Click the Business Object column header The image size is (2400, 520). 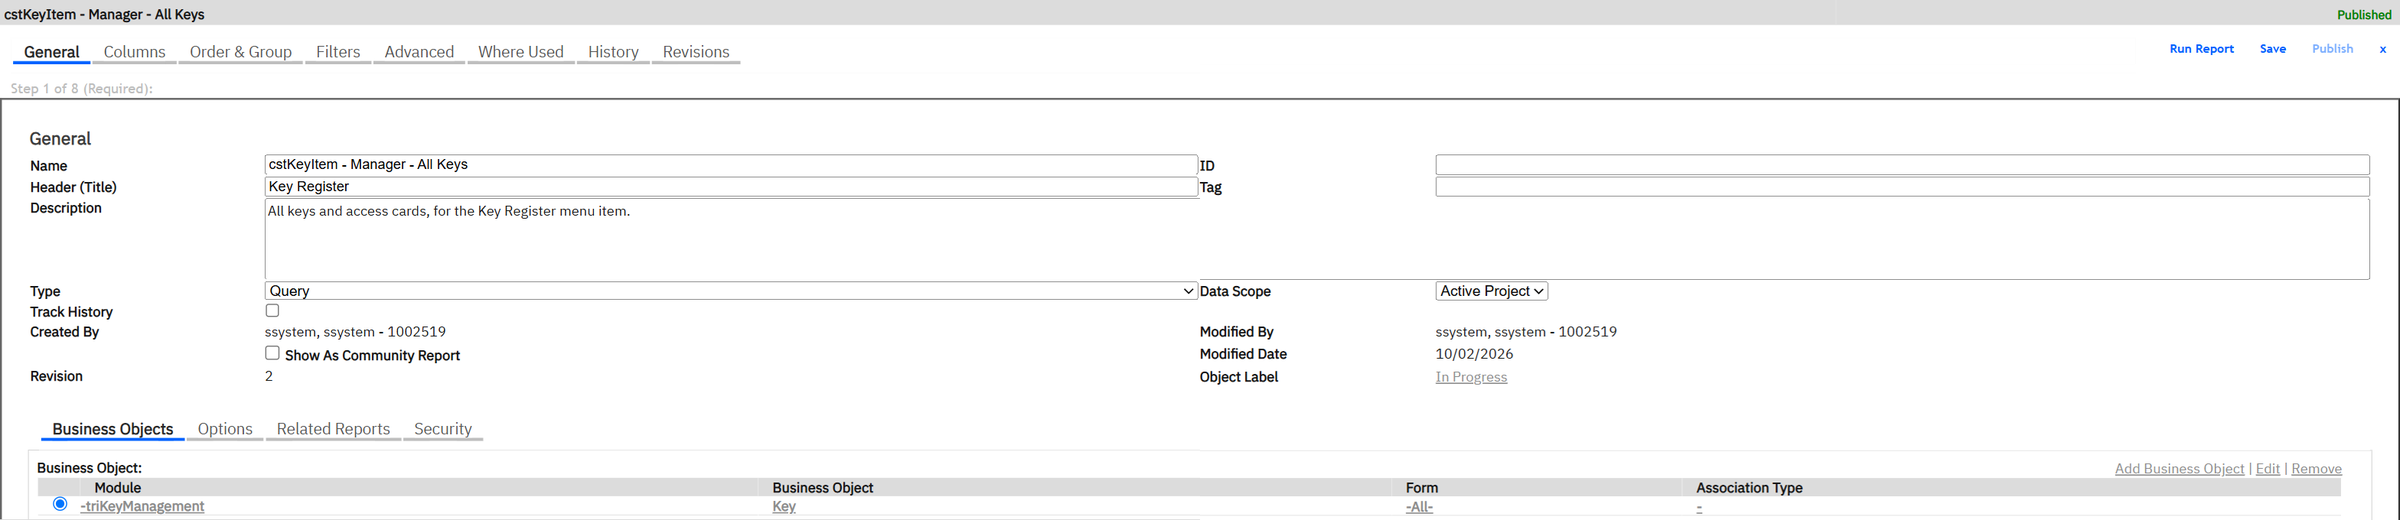tap(822, 488)
